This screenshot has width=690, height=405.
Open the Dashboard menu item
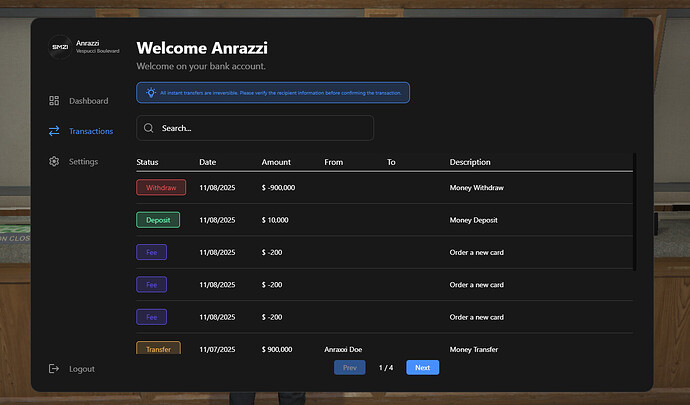tap(78, 101)
